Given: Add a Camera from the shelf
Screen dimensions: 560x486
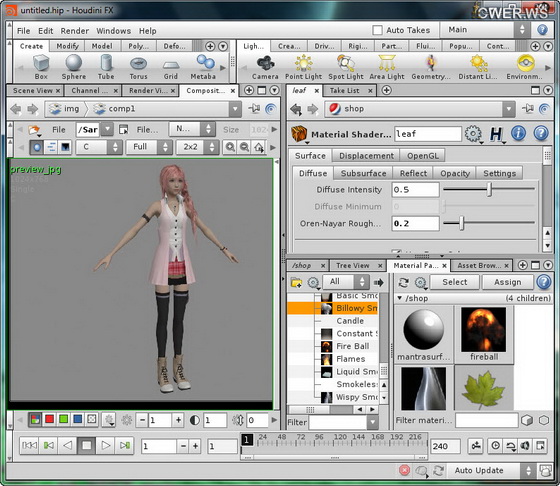Looking at the screenshot, I should (265, 68).
